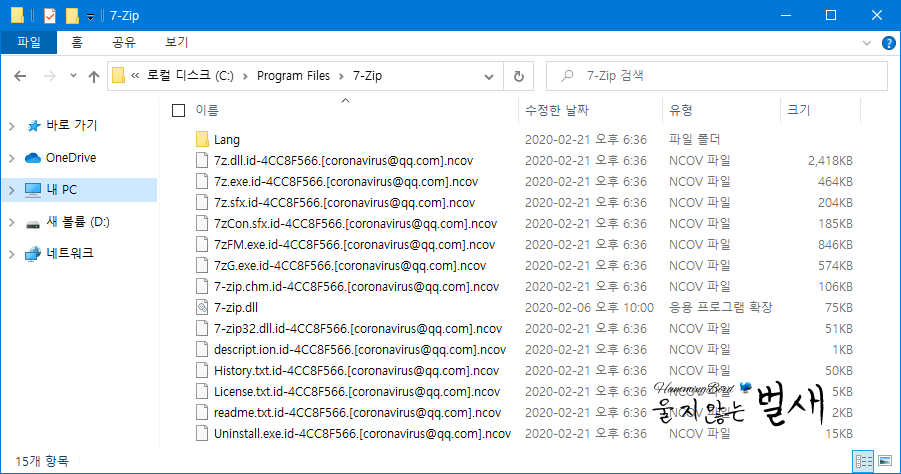Select 내 PC in navigation pane

tap(61, 190)
